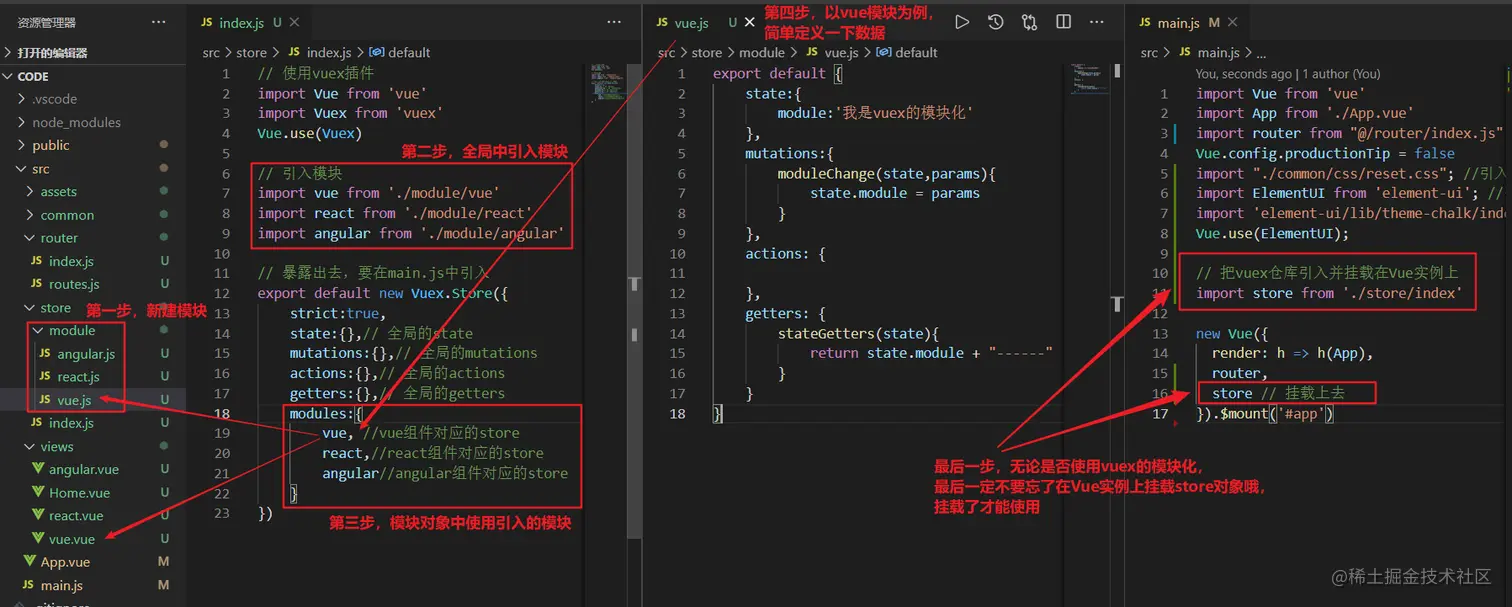Open main.js in the explorer tree
This screenshot has height=607, width=1512.
[93, 585]
